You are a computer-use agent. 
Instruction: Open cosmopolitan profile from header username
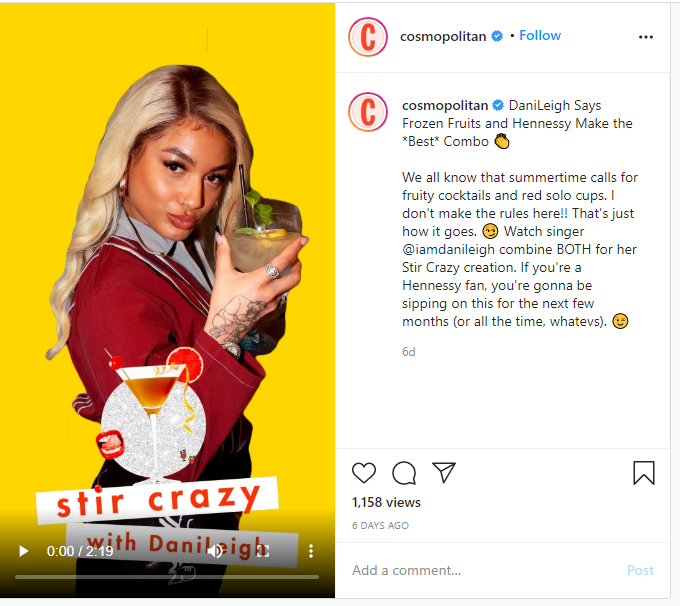pos(443,36)
